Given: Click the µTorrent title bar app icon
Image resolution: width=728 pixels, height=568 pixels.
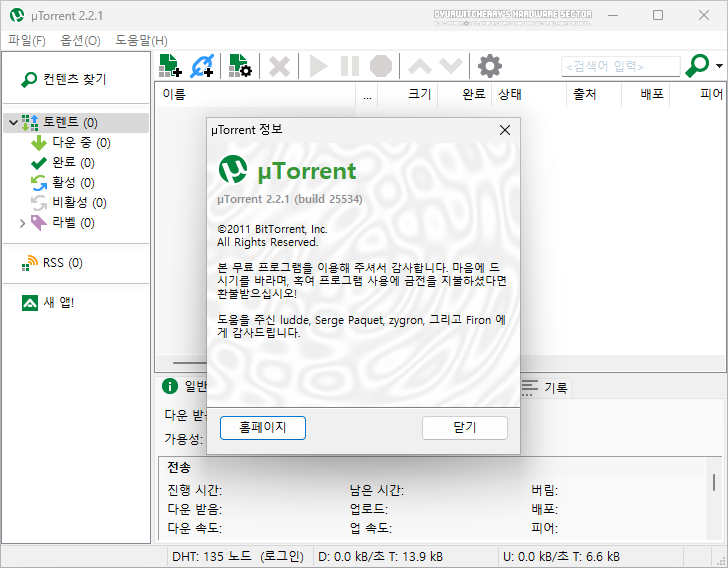Looking at the screenshot, I should 17,15.
